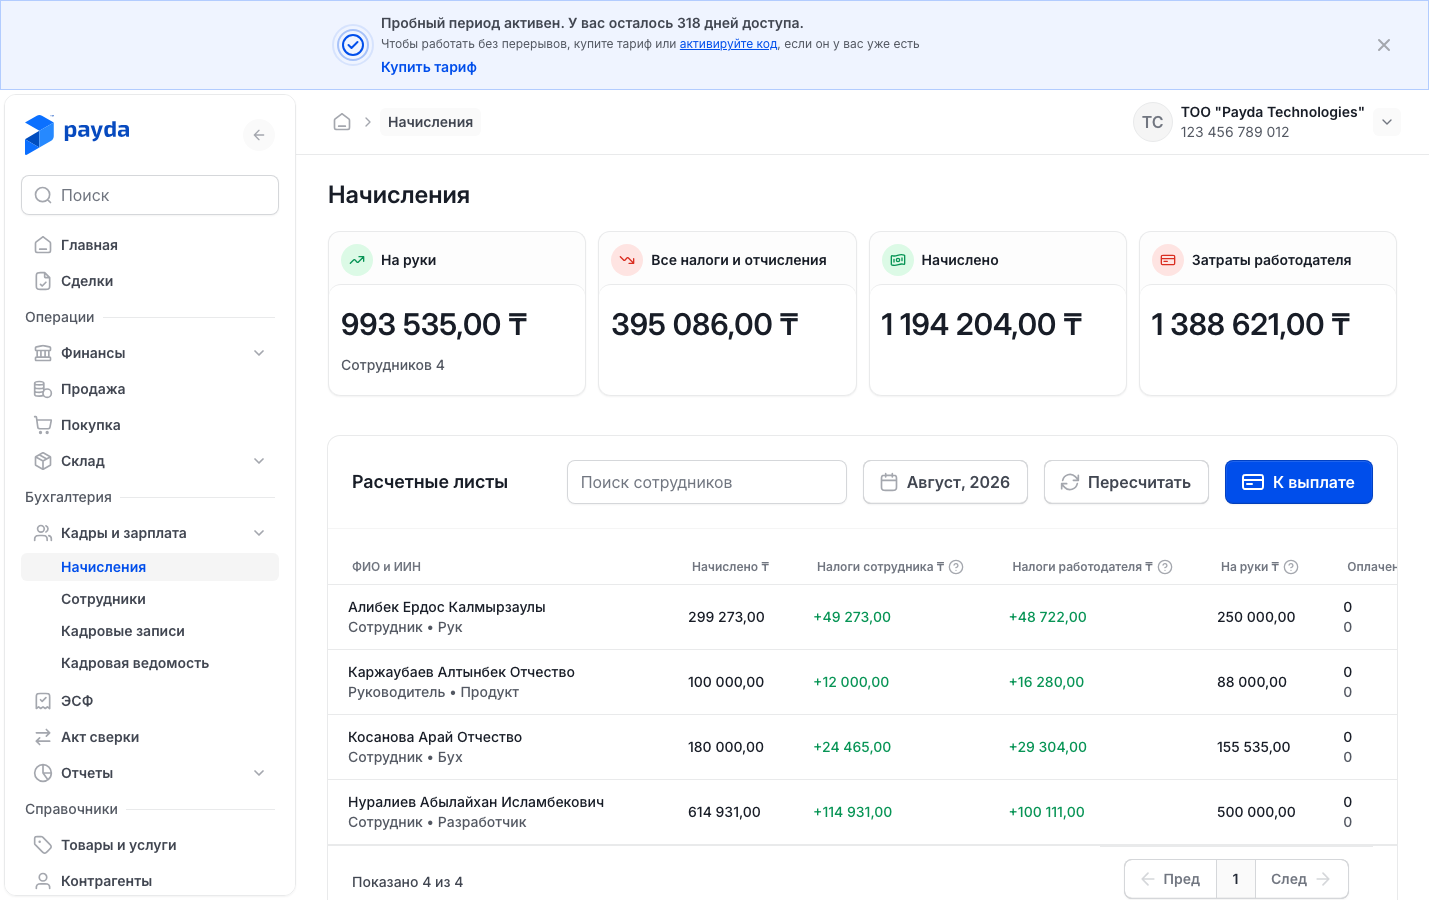Click info icon next to 'Налоги работодателя'
Screen dimensions: 1440x900
pos(1165,567)
